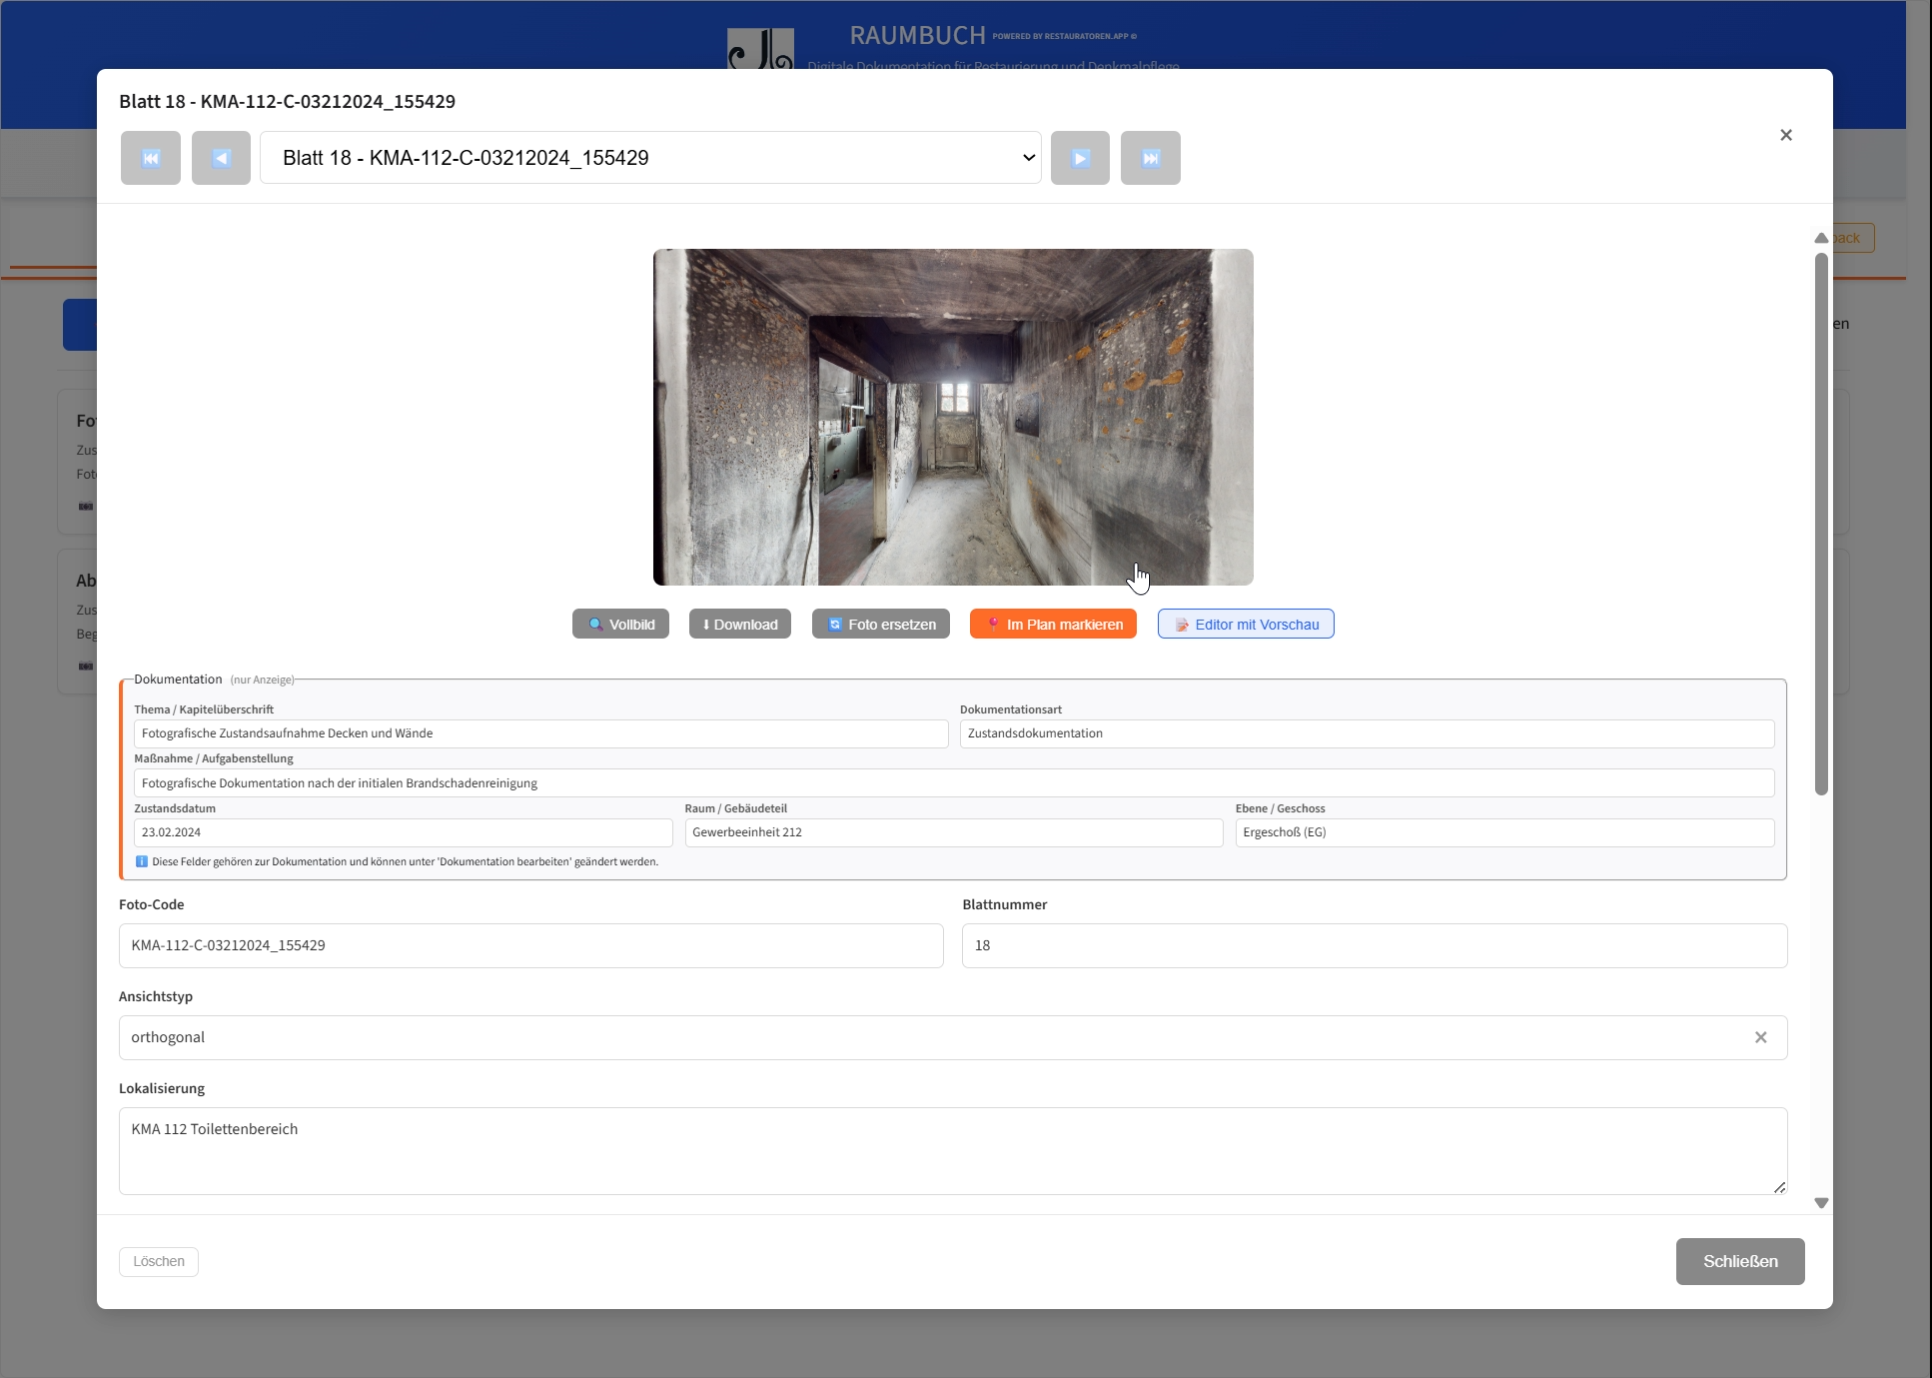This screenshot has height=1378, width=1932.
Task: Open the Blatt 18 sheet dropdown
Action: tap(650, 158)
